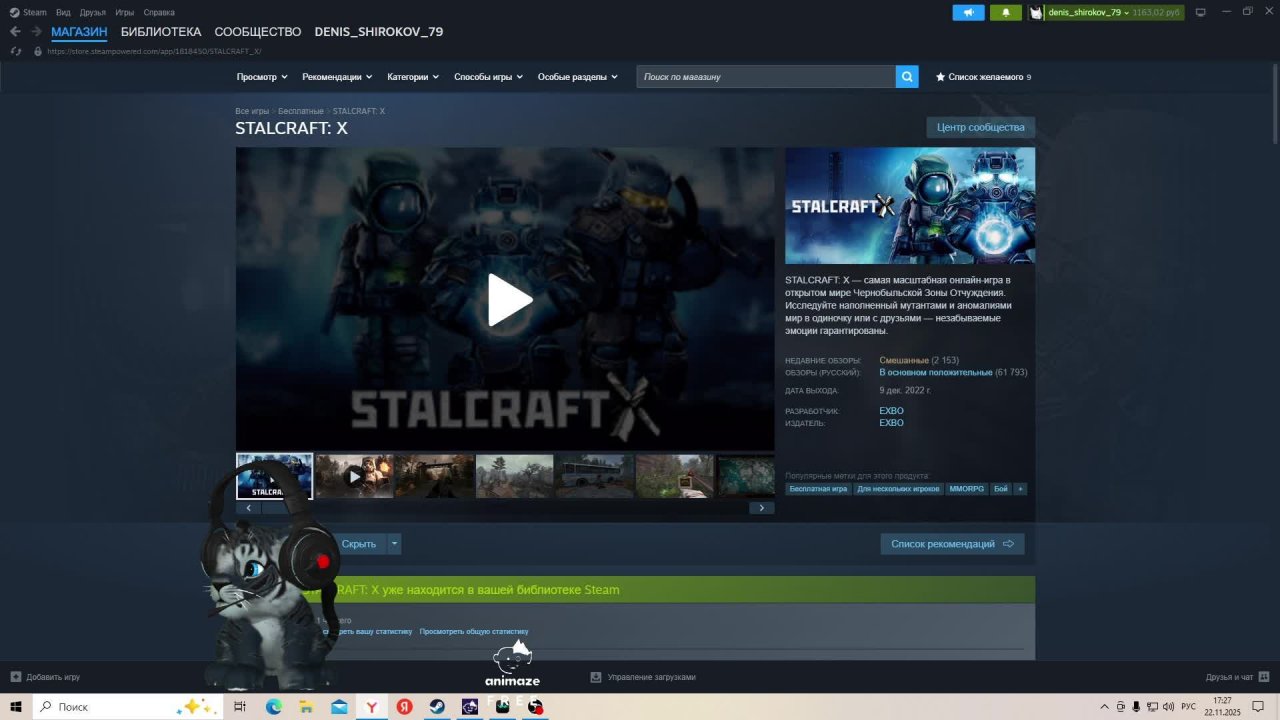
Task: Open the network tray icon
Action: (x=1153, y=707)
